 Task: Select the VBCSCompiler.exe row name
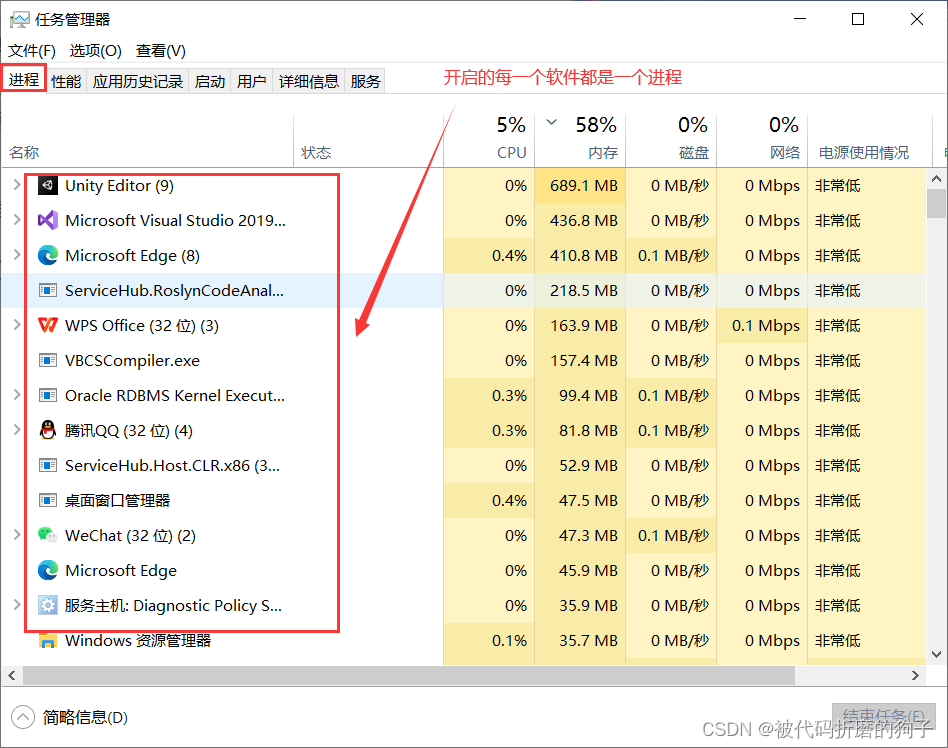point(132,361)
